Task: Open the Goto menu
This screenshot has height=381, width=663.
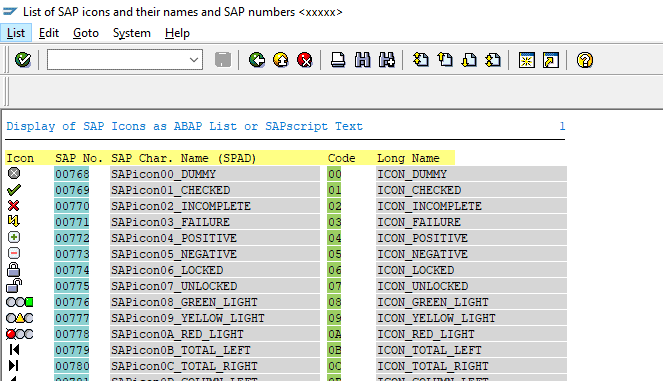Action: click(86, 33)
